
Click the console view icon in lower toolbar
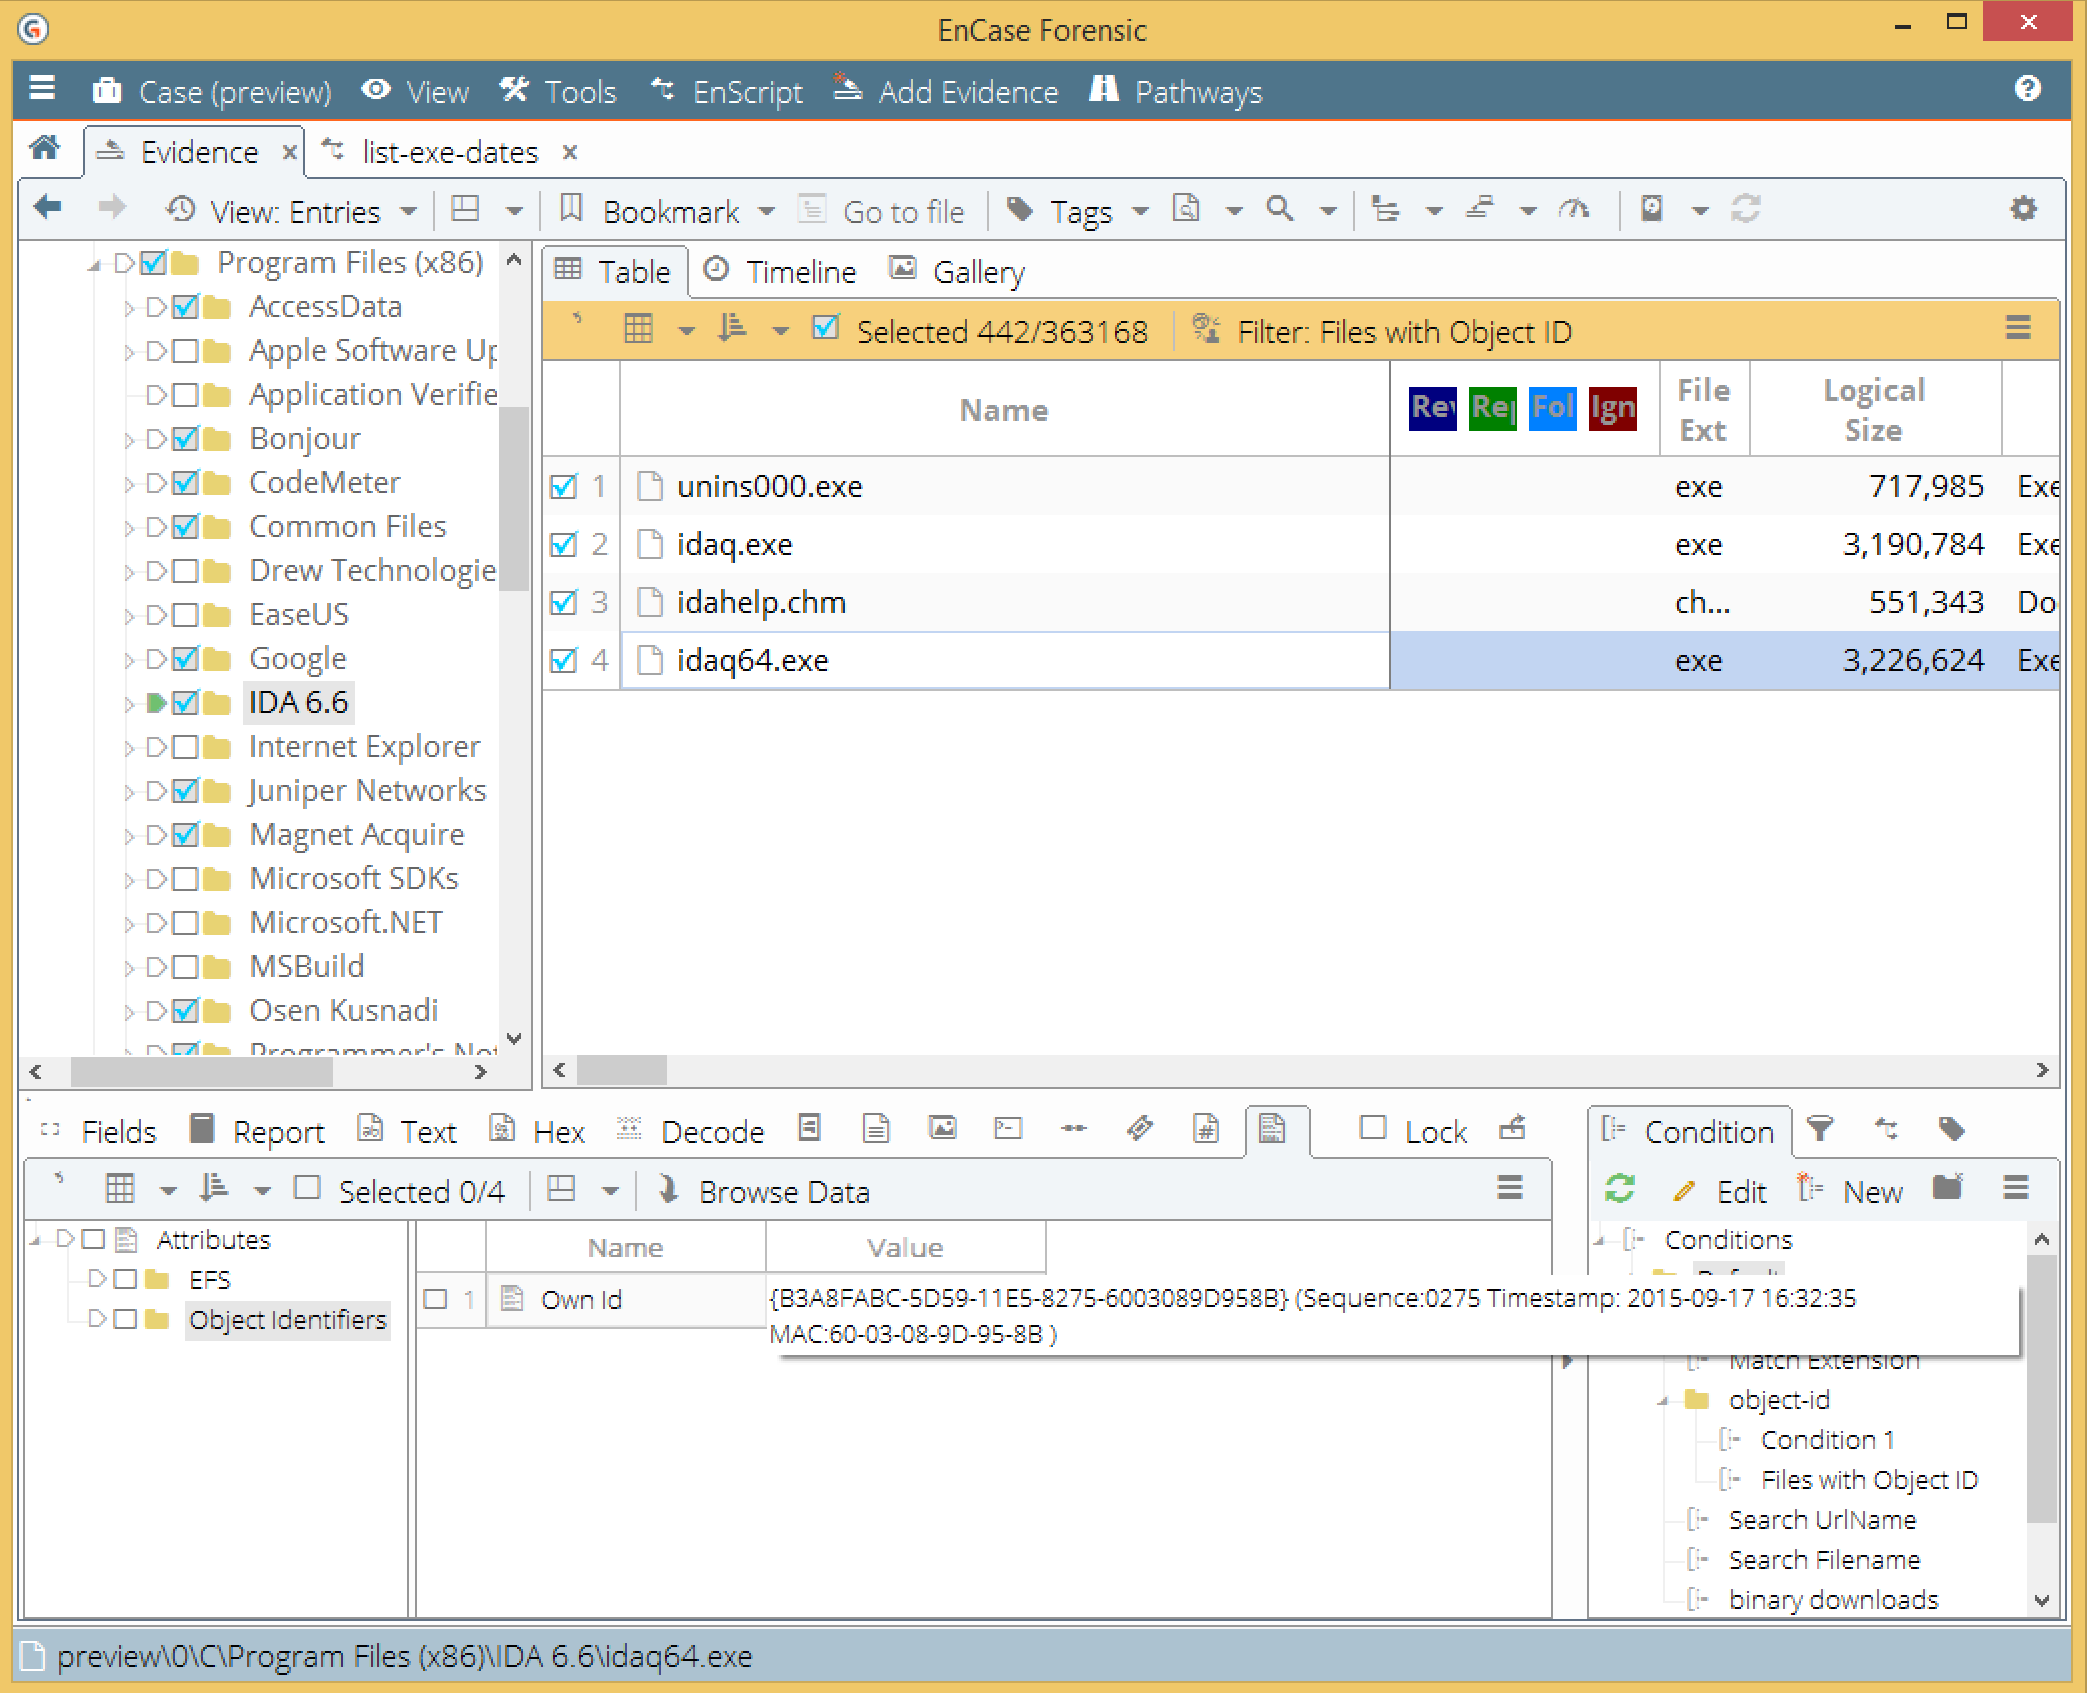[1008, 1129]
